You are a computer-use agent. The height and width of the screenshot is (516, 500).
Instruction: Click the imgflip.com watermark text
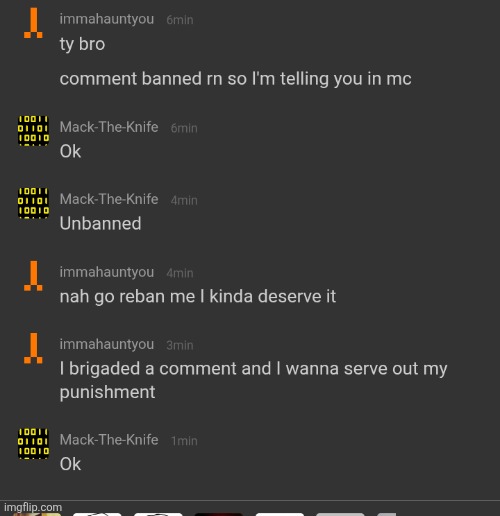33,507
